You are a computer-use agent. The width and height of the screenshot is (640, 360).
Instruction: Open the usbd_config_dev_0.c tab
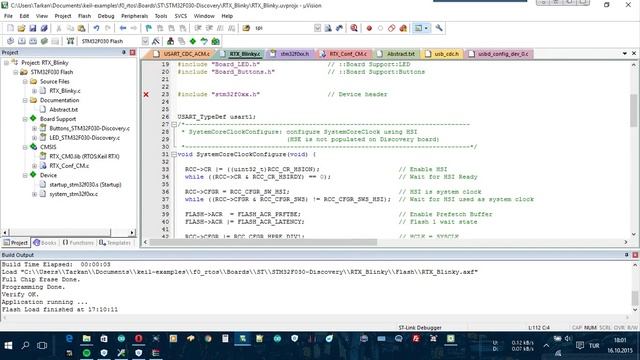(x=499, y=54)
